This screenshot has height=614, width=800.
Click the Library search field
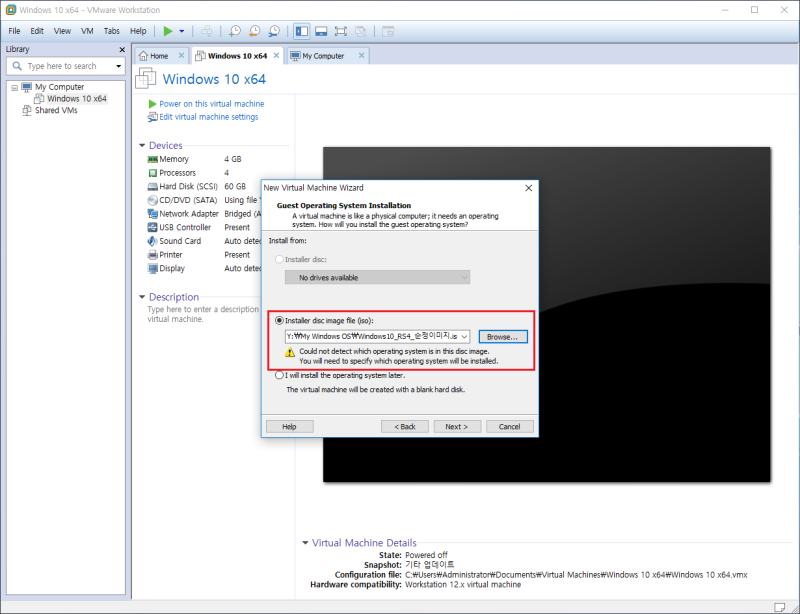[x=66, y=66]
